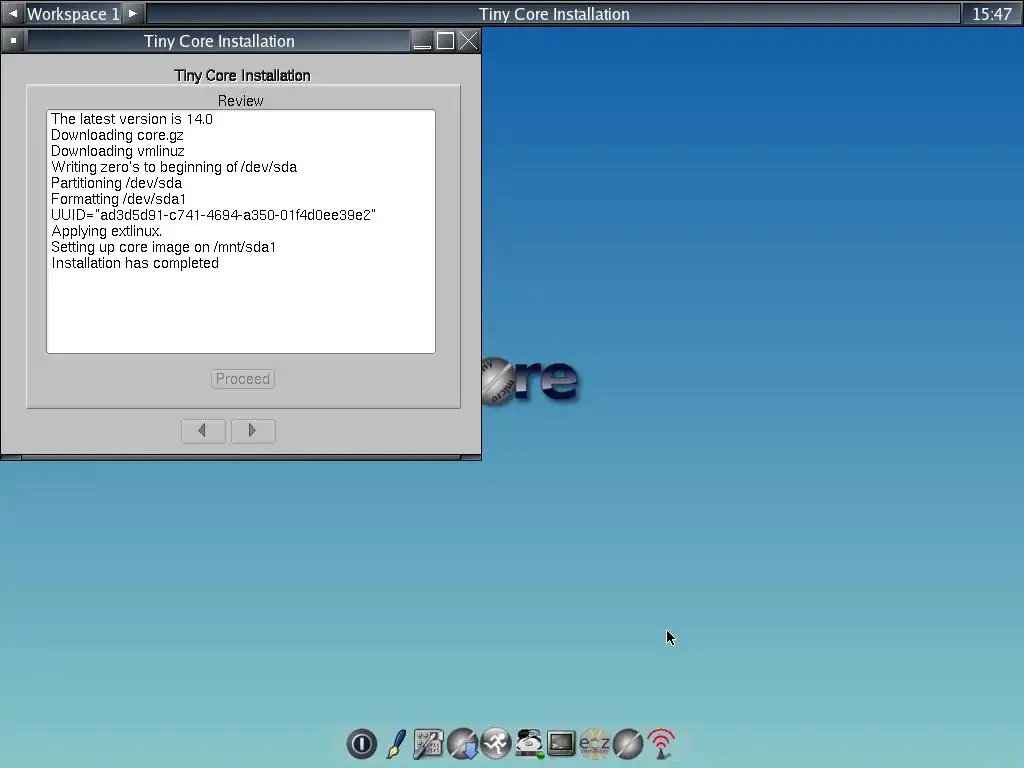Image resolution: width=1024 pixels, height=768 pixels.
Task: Minimize the Tiny Core Installation window
Action: (x=423, y=41)
